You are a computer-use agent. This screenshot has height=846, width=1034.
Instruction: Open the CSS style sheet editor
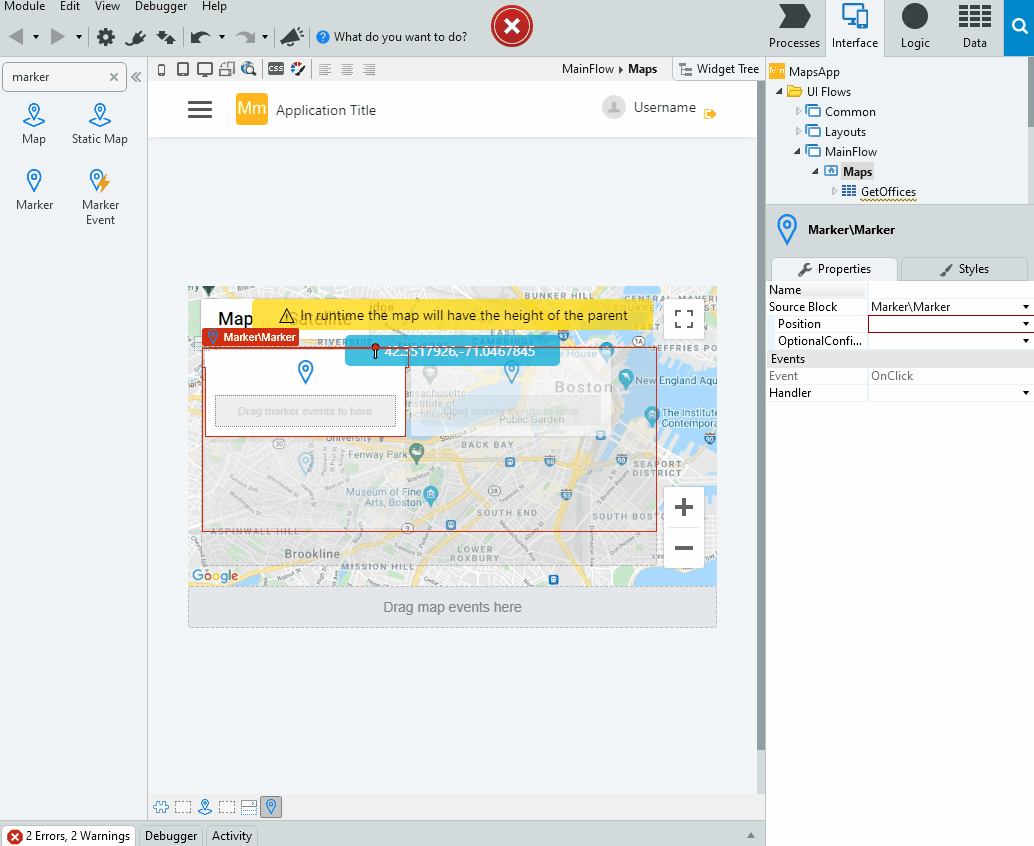[x=277, y=69]
